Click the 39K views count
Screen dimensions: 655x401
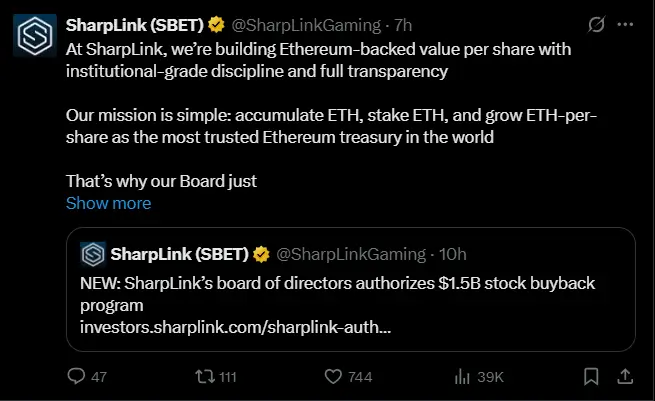click(489, 377)
